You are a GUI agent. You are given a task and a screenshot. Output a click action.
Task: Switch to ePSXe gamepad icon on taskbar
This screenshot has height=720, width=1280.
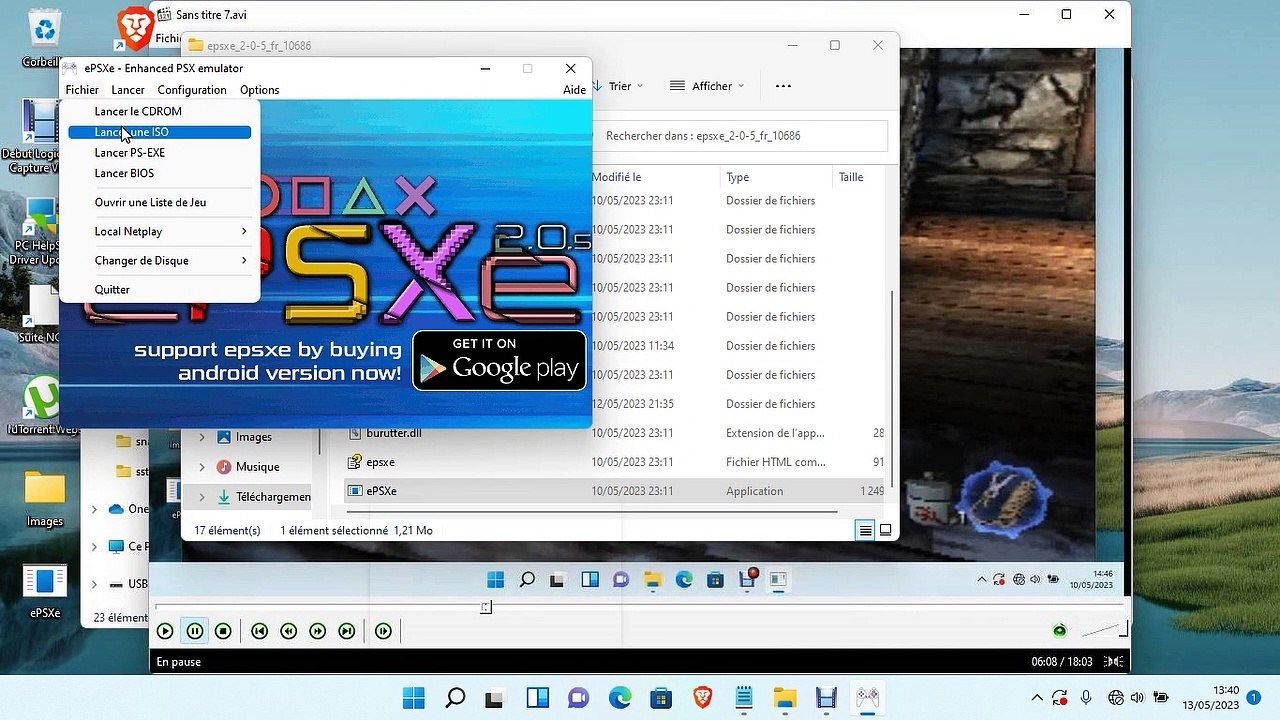(x=867, y=697)
